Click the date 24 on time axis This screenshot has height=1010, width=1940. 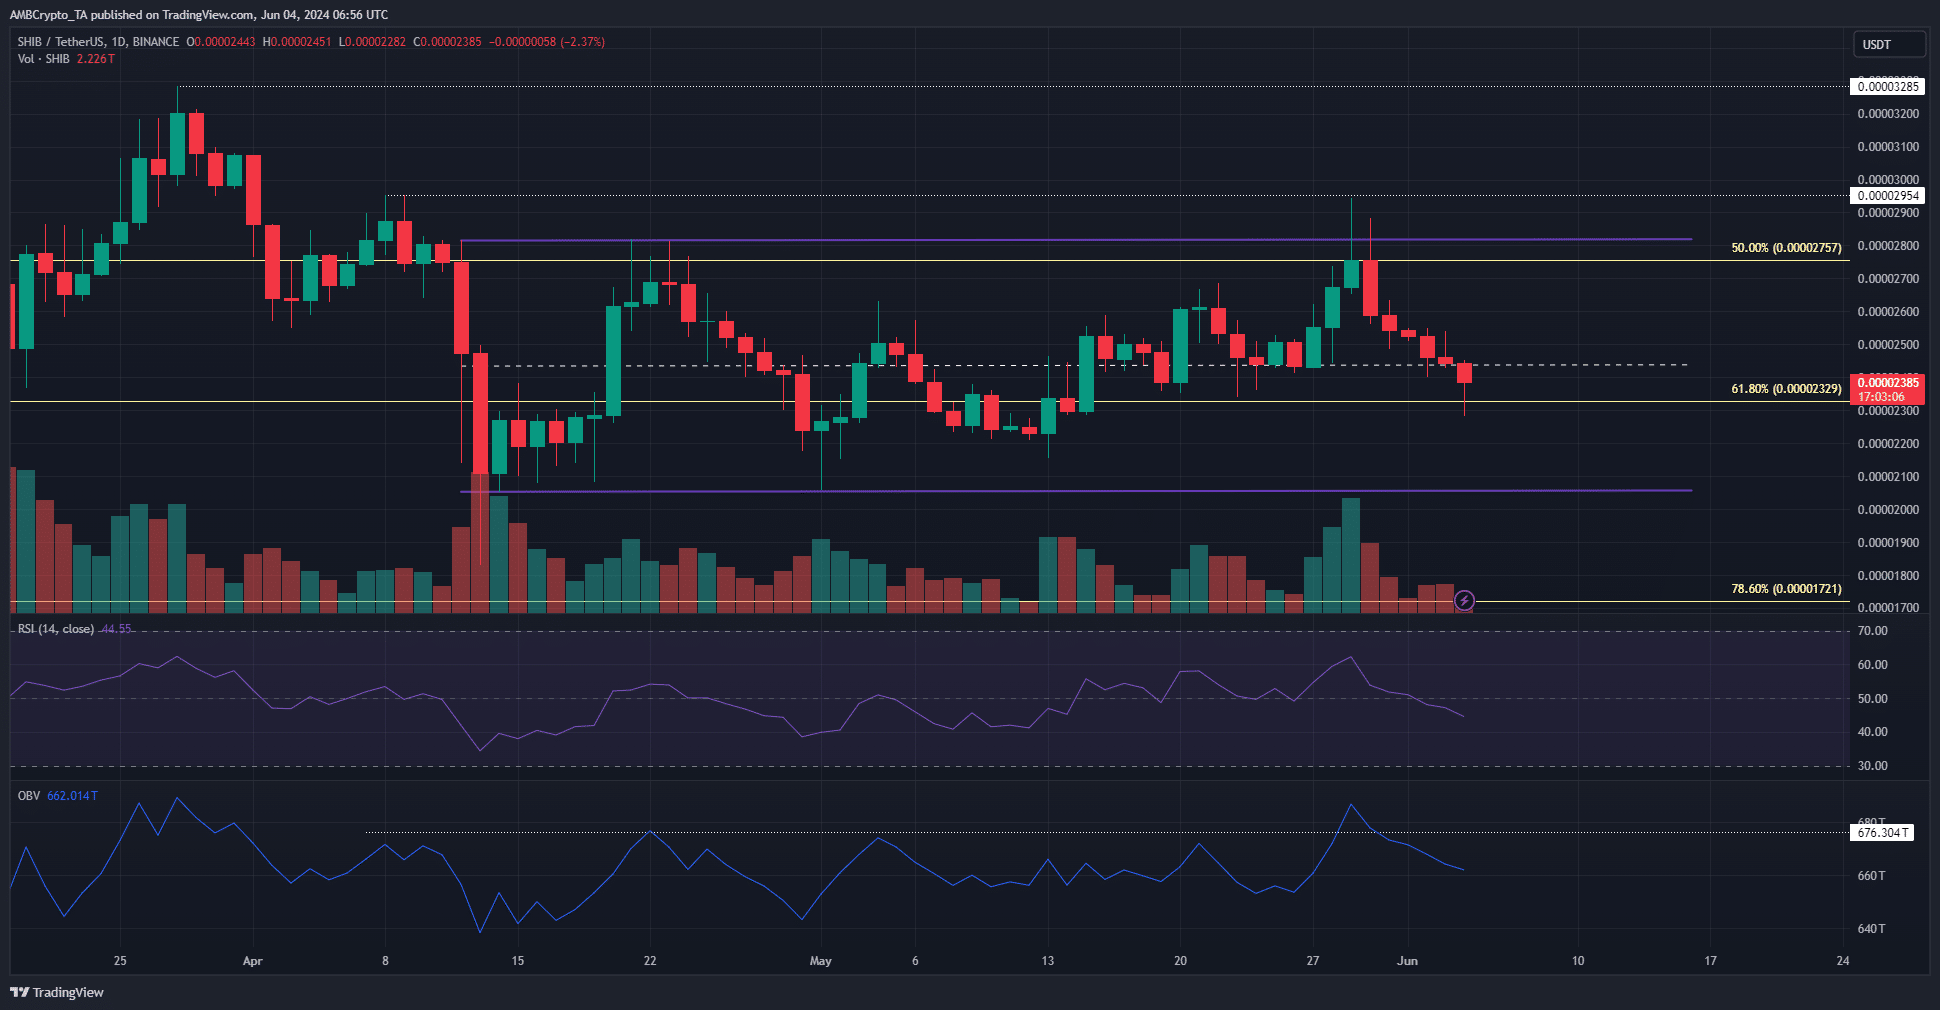point(1843,961)
